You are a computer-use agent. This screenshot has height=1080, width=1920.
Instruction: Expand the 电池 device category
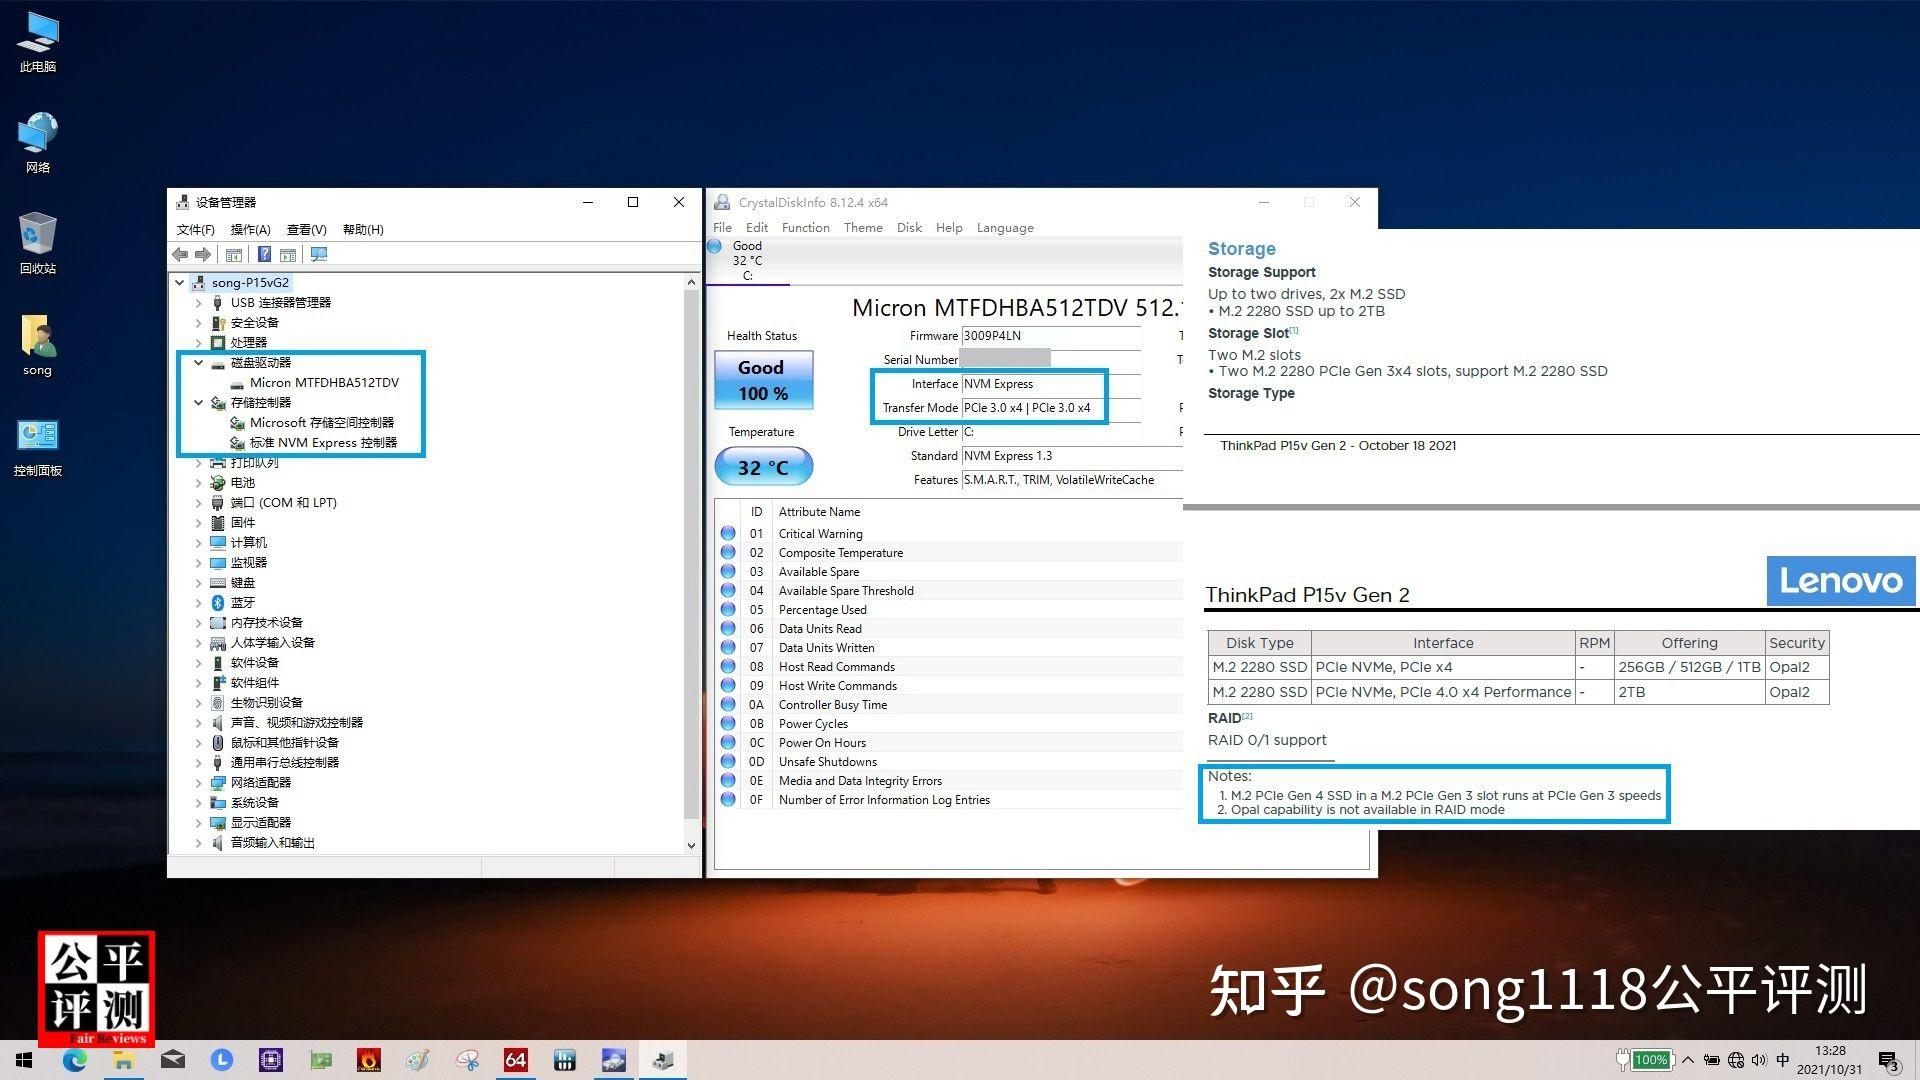pyautogui.click(x=198, y=482)
